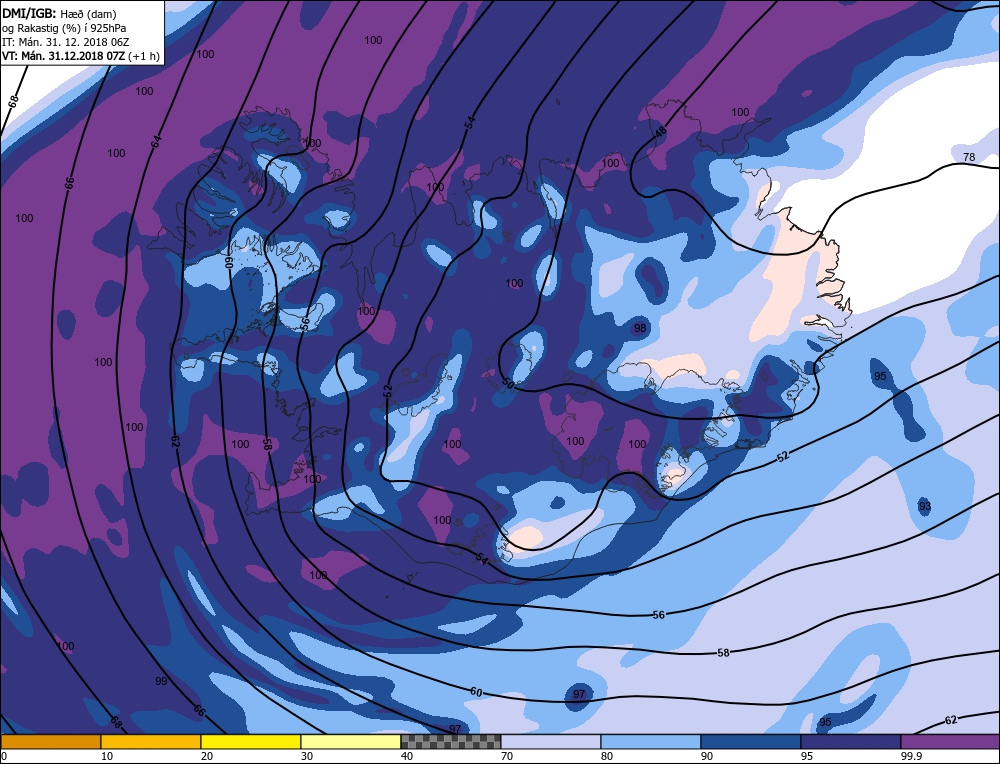Click the '99.9' legend scale value
The width and height of the screenshot is (1000, 764).
pos(910,756)
